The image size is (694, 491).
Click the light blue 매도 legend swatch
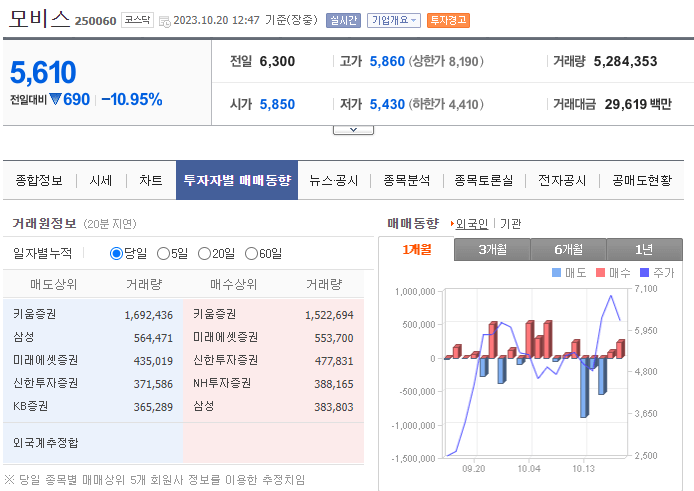point(556,272)
